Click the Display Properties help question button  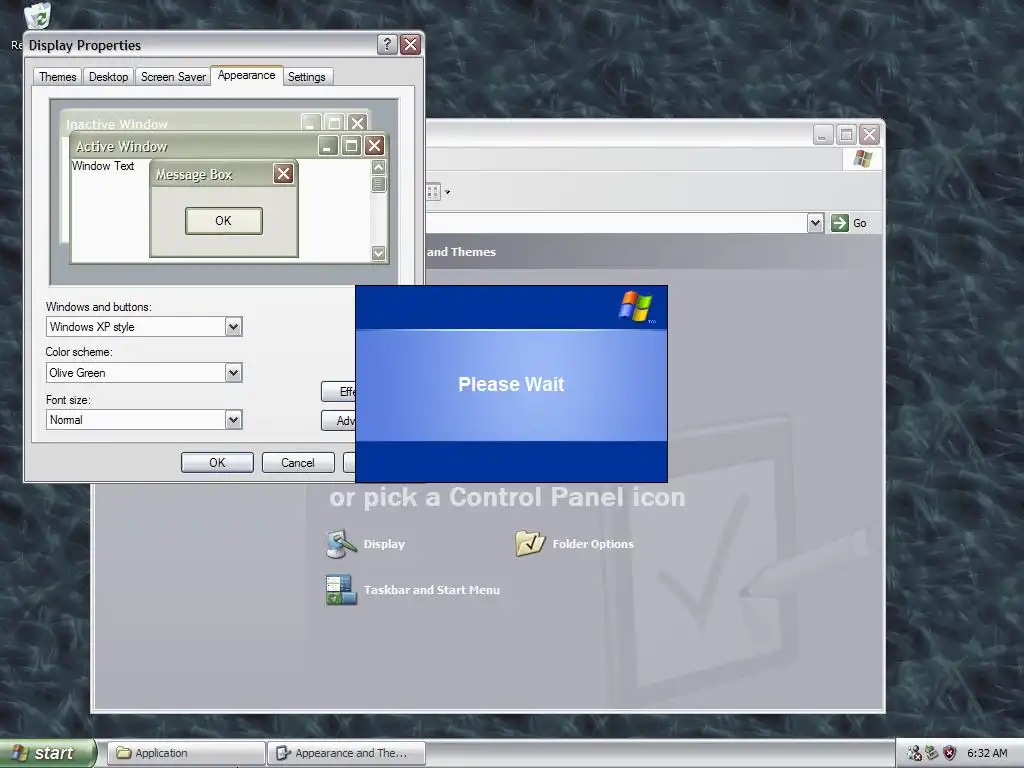click(387, 44)
